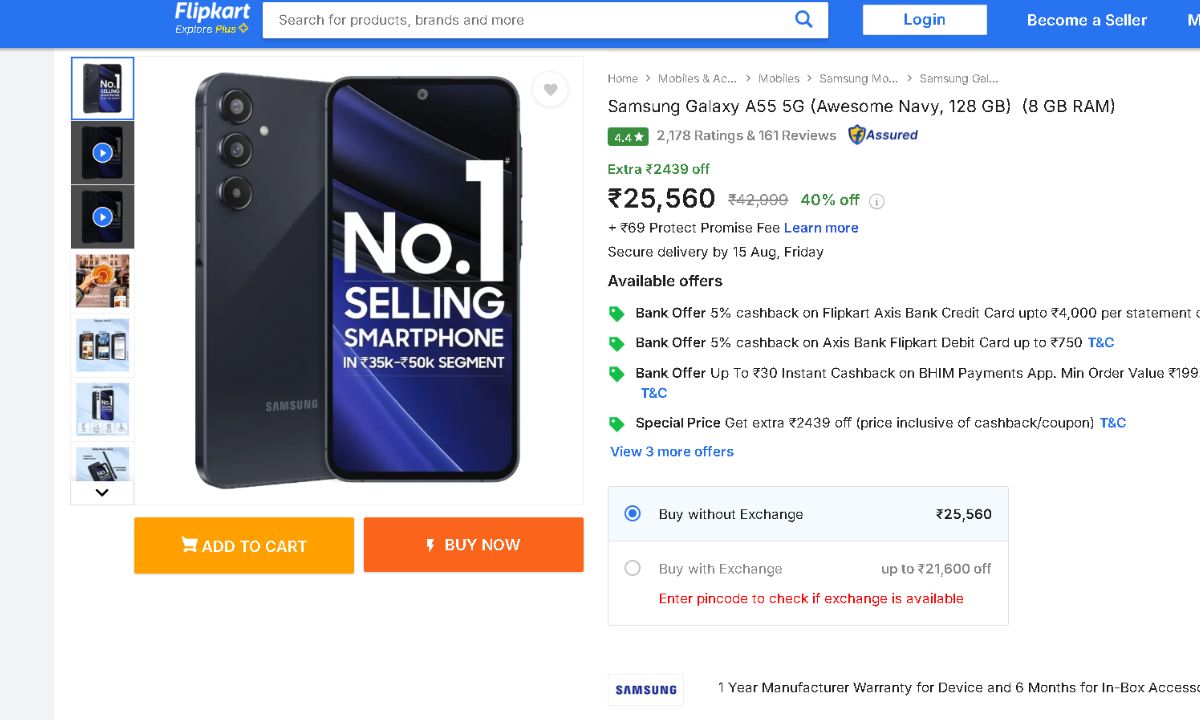Add product to wishlist with heart icon
The image size is (1200, 720).
pos(550,90)
